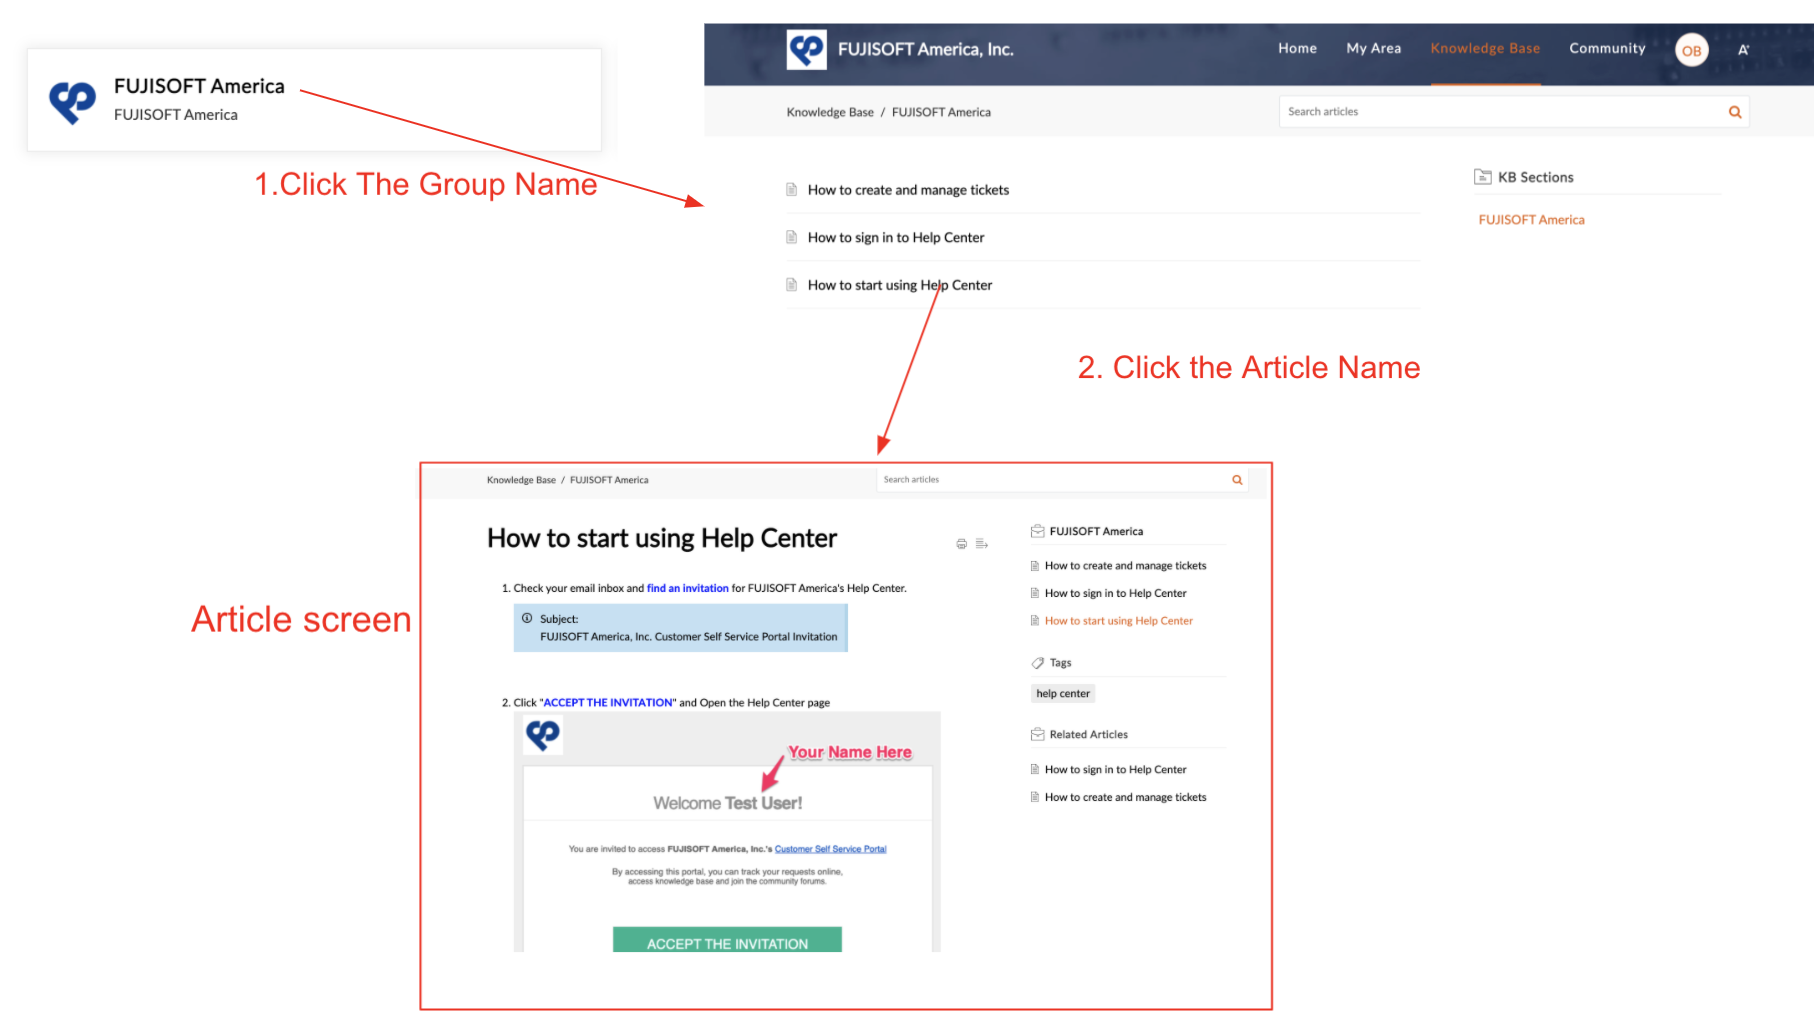Open top-list article 'How to sign in to Help Center'

896,237
